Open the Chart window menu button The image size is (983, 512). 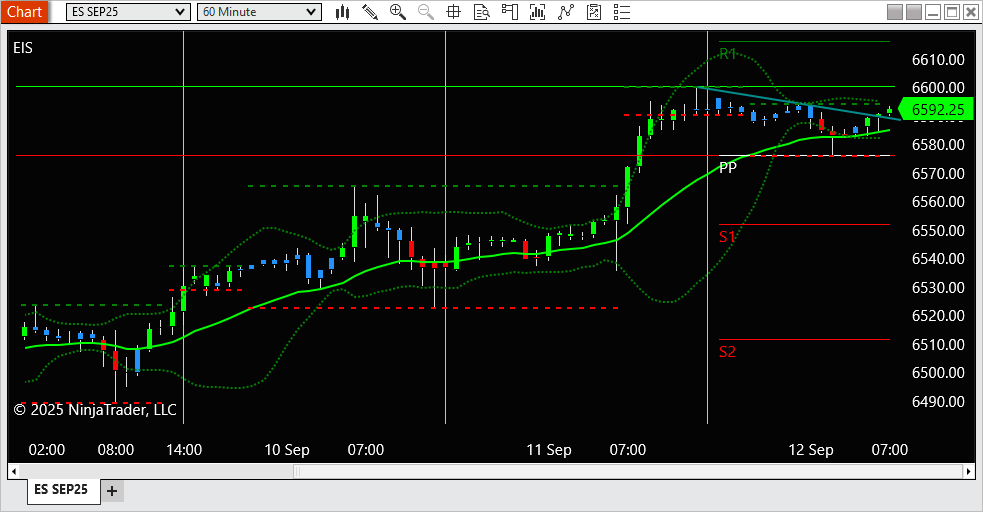(24, 11)
